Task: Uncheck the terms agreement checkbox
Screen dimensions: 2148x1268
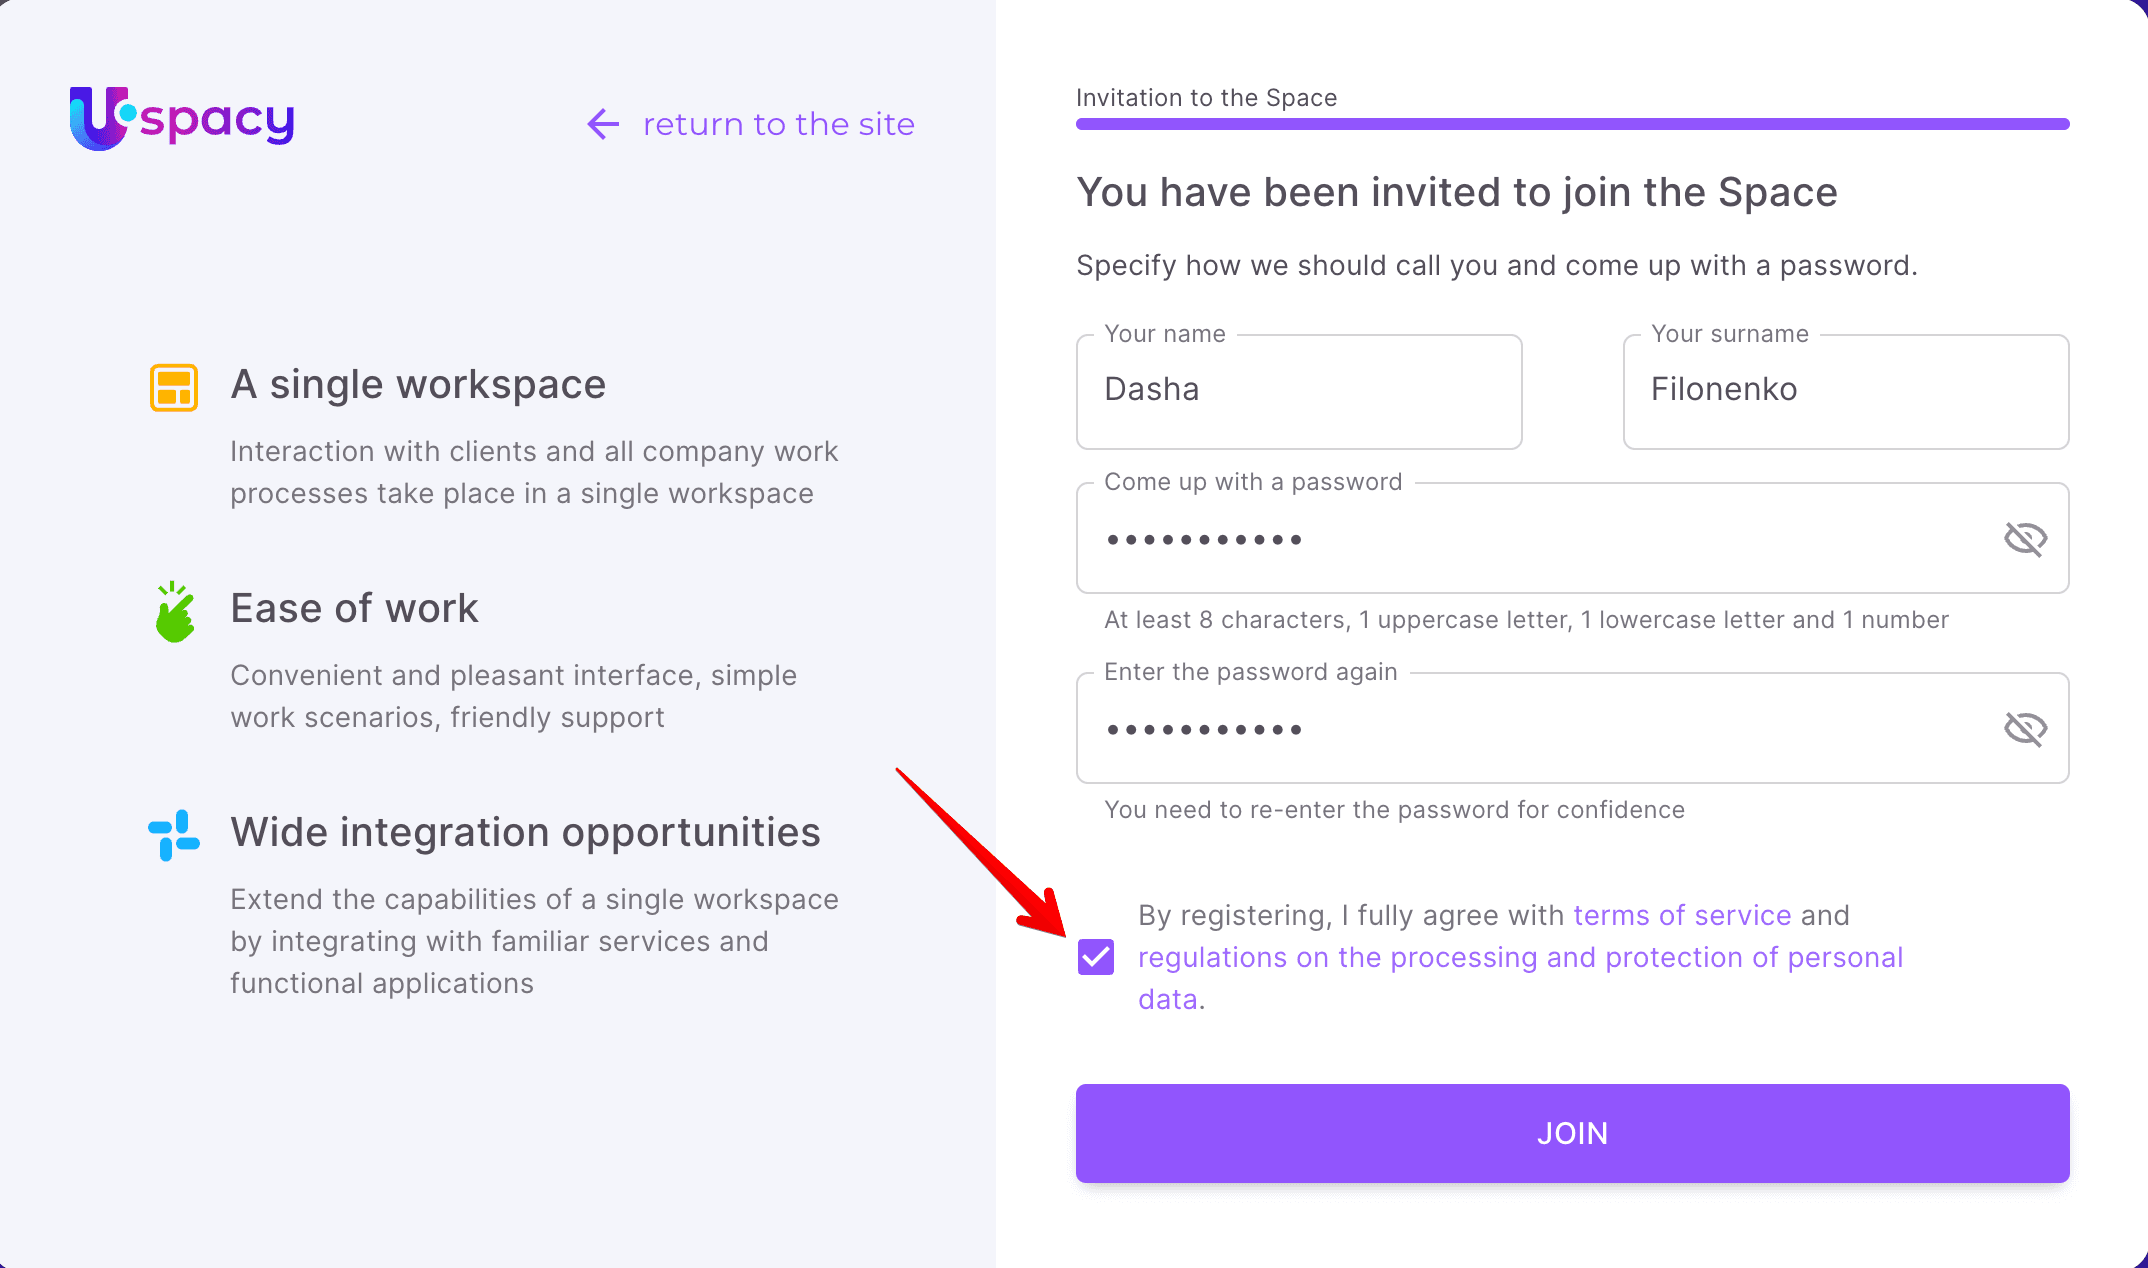Action: 1096,957
